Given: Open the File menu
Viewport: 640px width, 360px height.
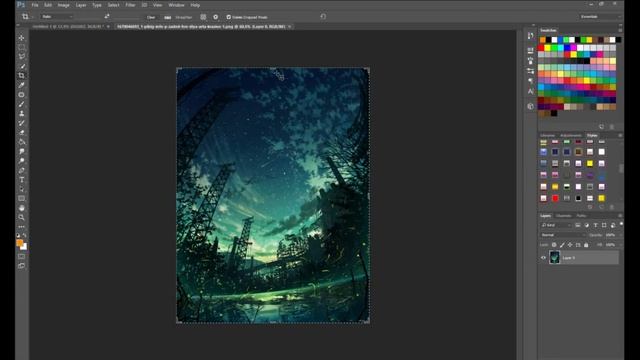Looking at the screenshot, I should coord(35,5).
